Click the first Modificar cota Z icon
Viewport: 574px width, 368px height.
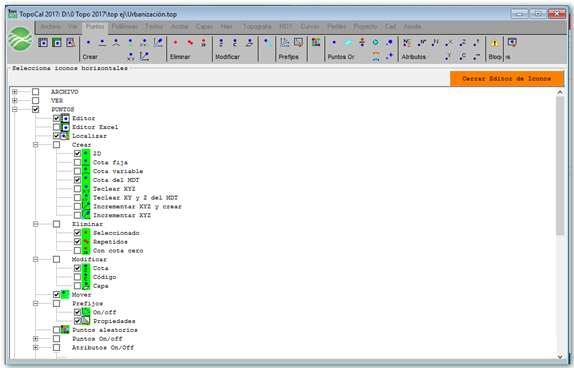point(221,42)
